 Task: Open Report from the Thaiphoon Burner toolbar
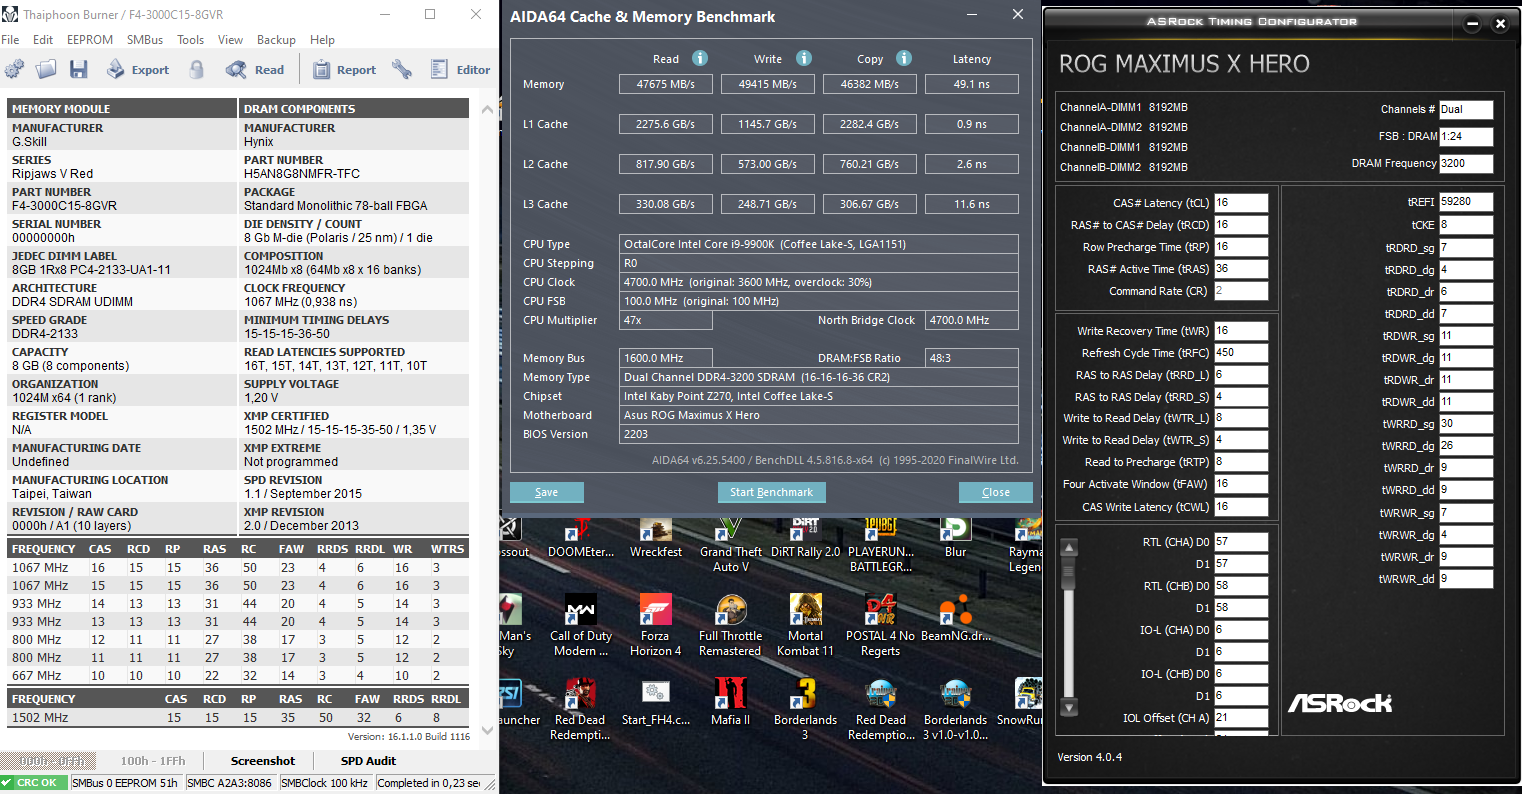coord(344,69)
